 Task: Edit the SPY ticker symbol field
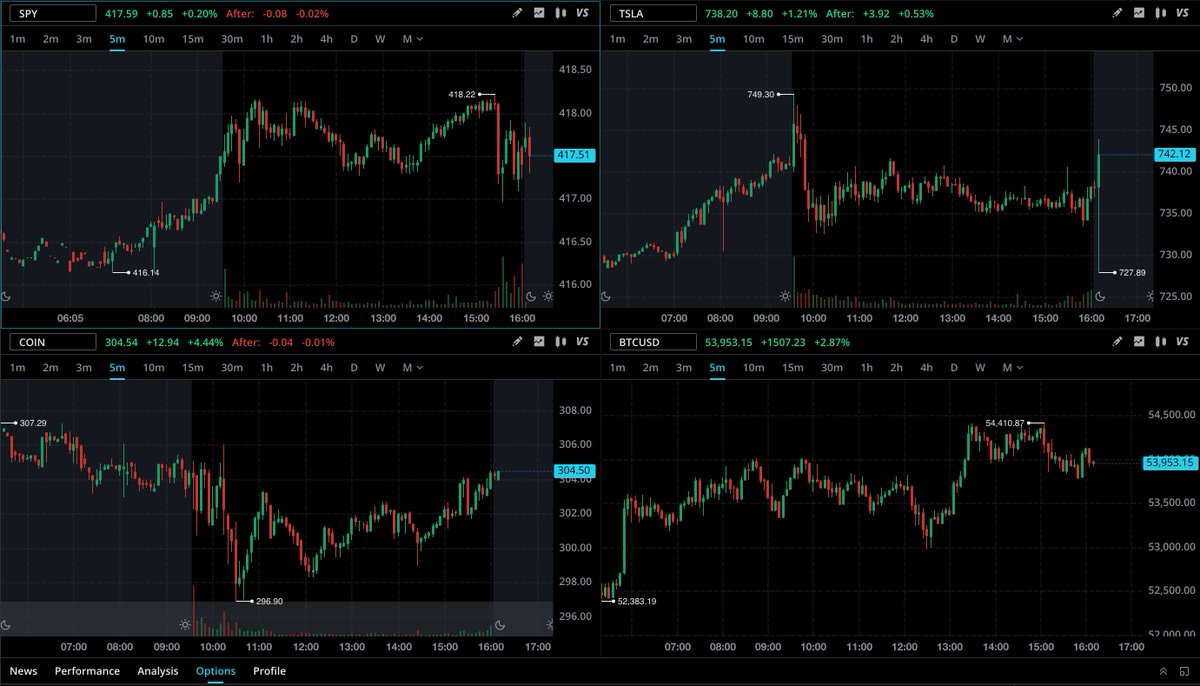pyautogui.click(x=54, y=14)
